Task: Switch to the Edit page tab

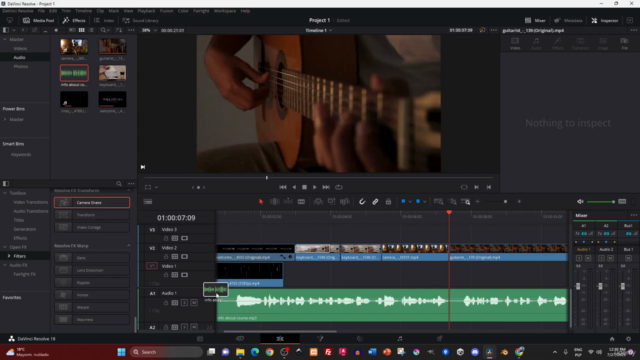Action: coord(280,338)
